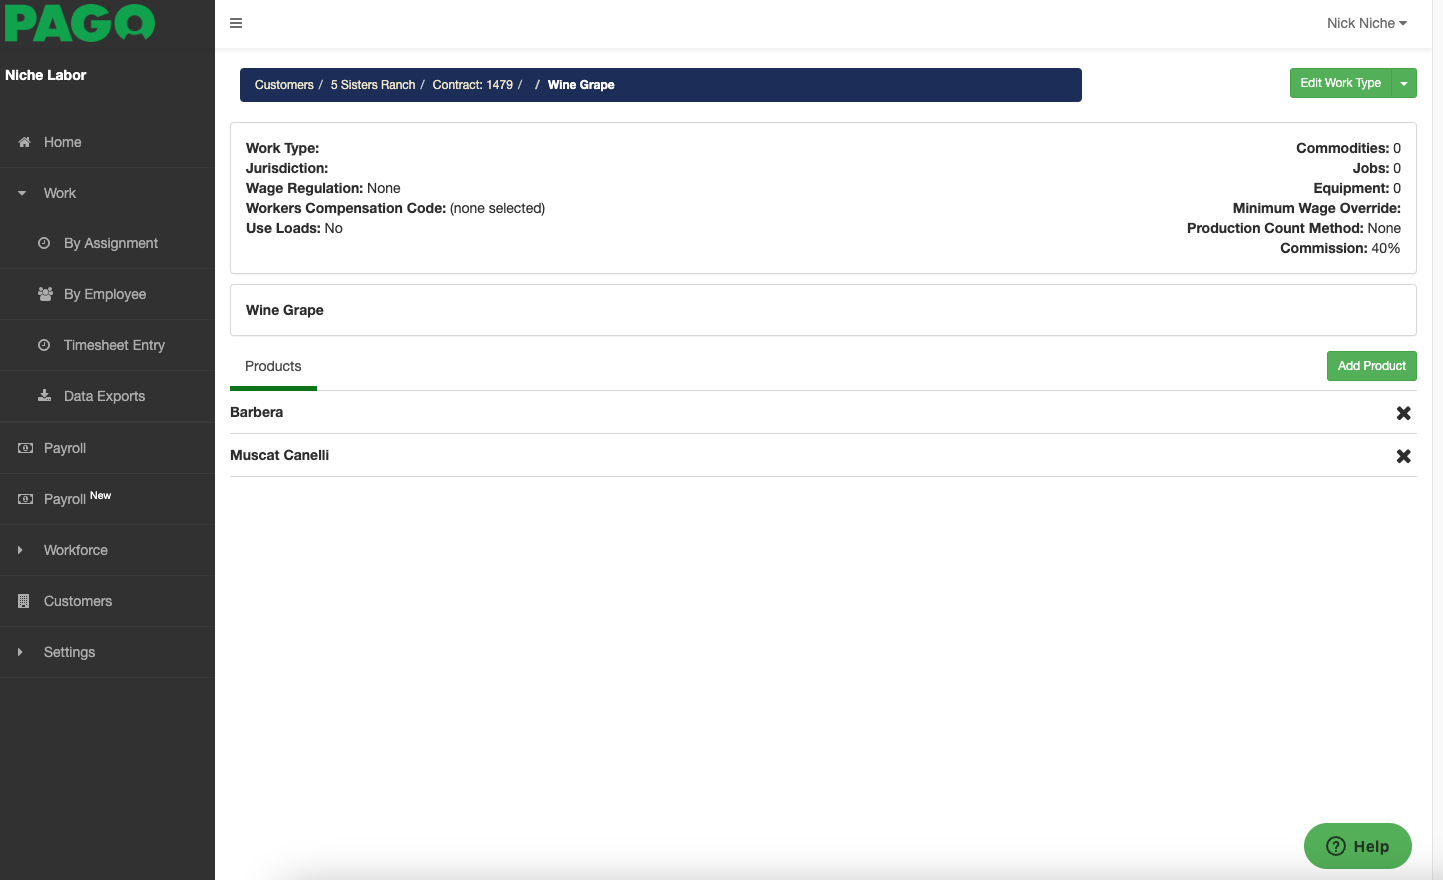Click the Edit Work Type button

[1340, 83]
